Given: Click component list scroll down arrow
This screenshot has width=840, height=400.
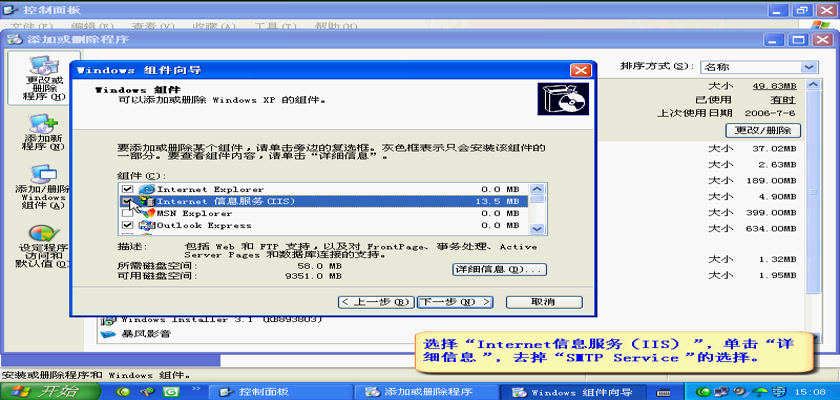Looking at the screenshot, I should [537, 229].
